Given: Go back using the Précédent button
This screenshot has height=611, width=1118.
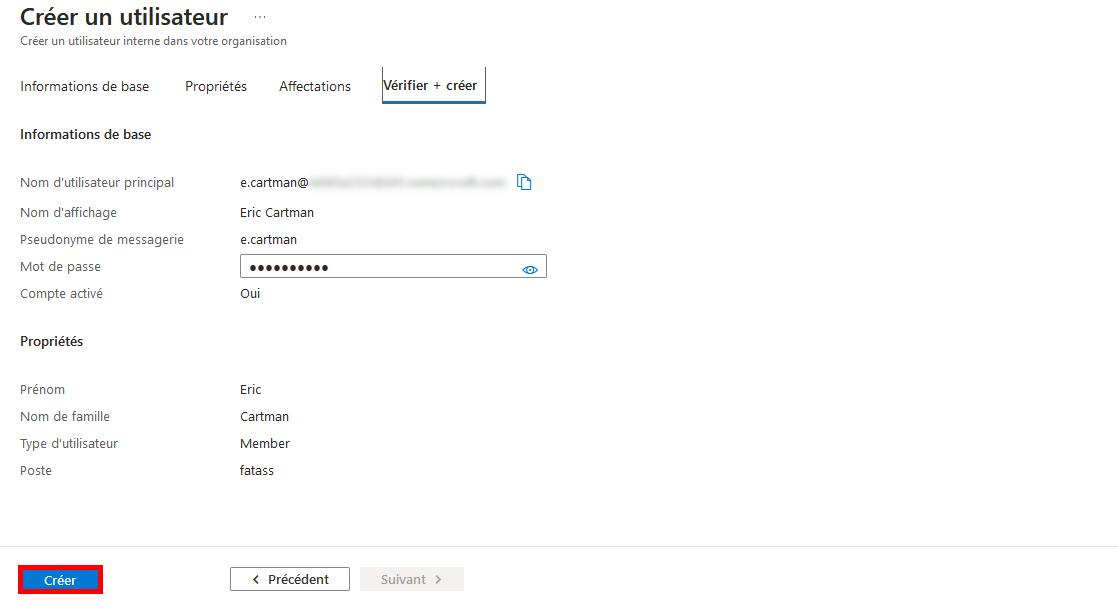Looking at the screenshot, I should 290,579.
